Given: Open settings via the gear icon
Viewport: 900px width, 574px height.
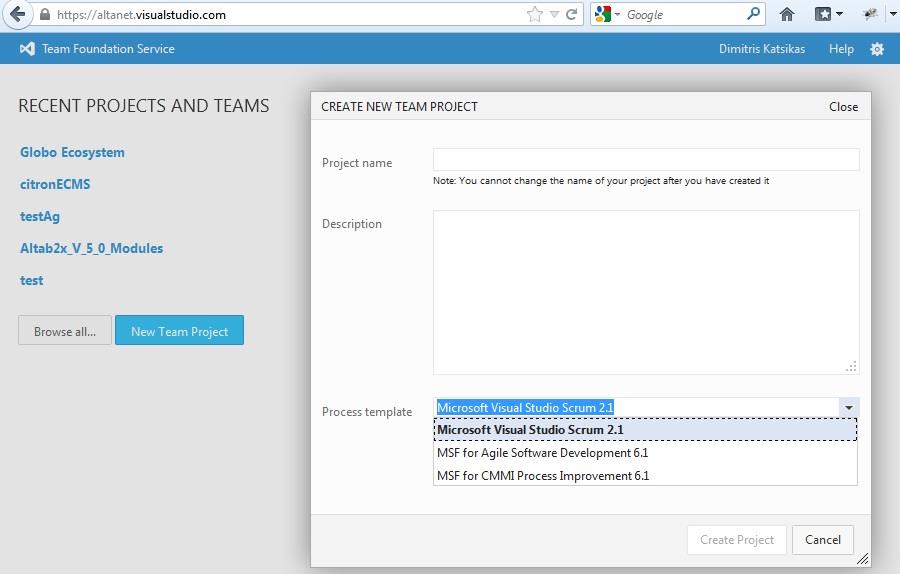Looking at the screenshot, I should click(x=876, y=49).
